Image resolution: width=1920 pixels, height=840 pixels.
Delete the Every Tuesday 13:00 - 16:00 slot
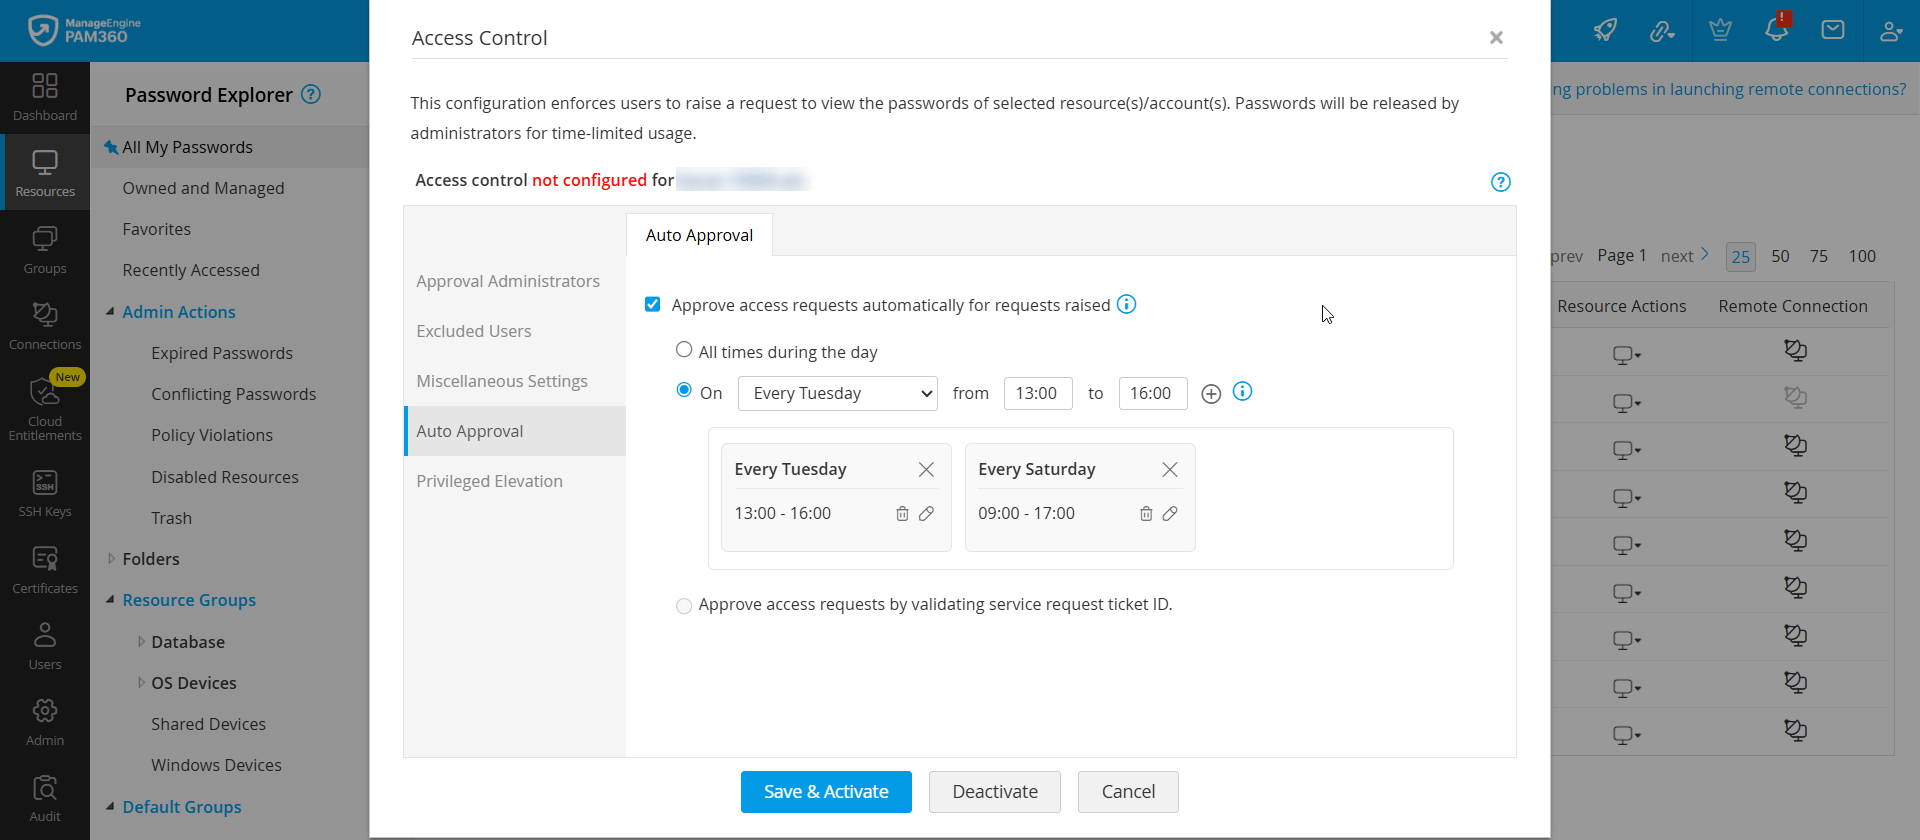[902, 514]
